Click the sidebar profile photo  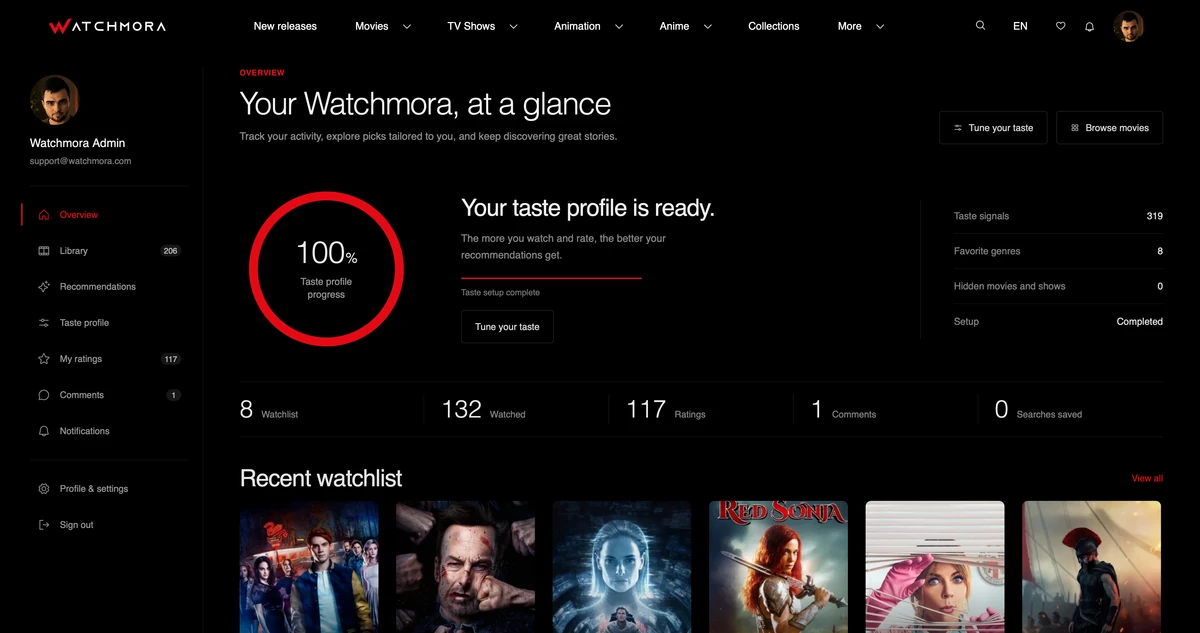point(54,100)
